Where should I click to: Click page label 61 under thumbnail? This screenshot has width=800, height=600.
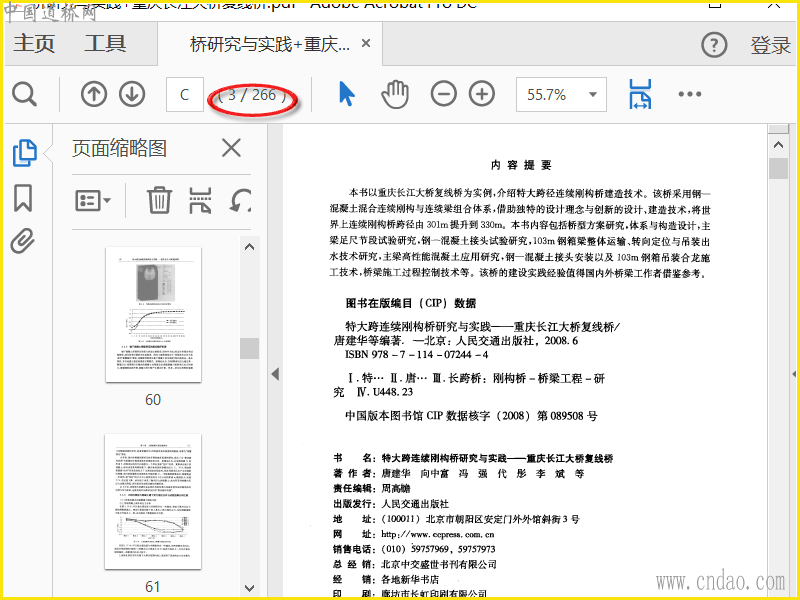click(153, 587)
